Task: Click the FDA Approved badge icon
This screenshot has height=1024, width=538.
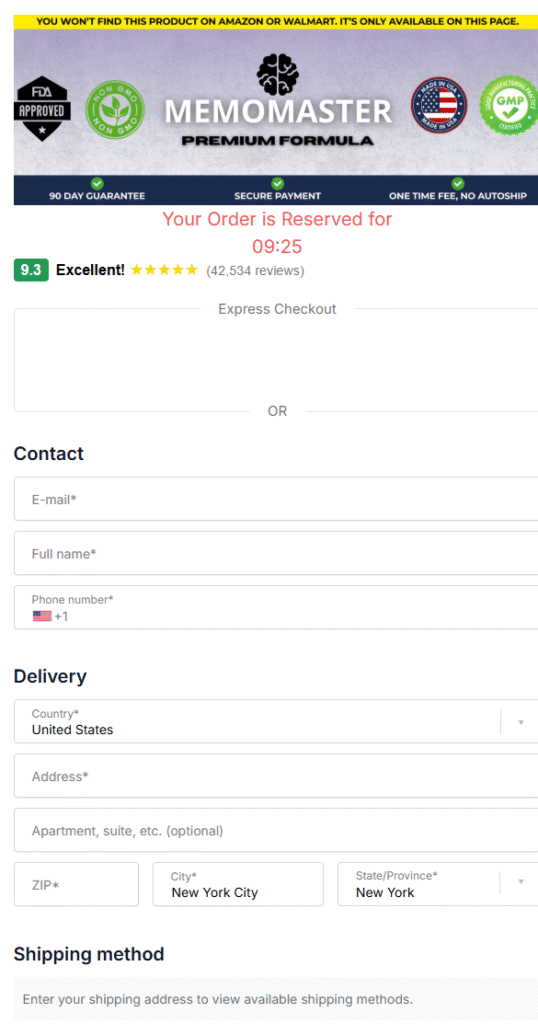Action: pyautogui.click(x=42, y=108)
